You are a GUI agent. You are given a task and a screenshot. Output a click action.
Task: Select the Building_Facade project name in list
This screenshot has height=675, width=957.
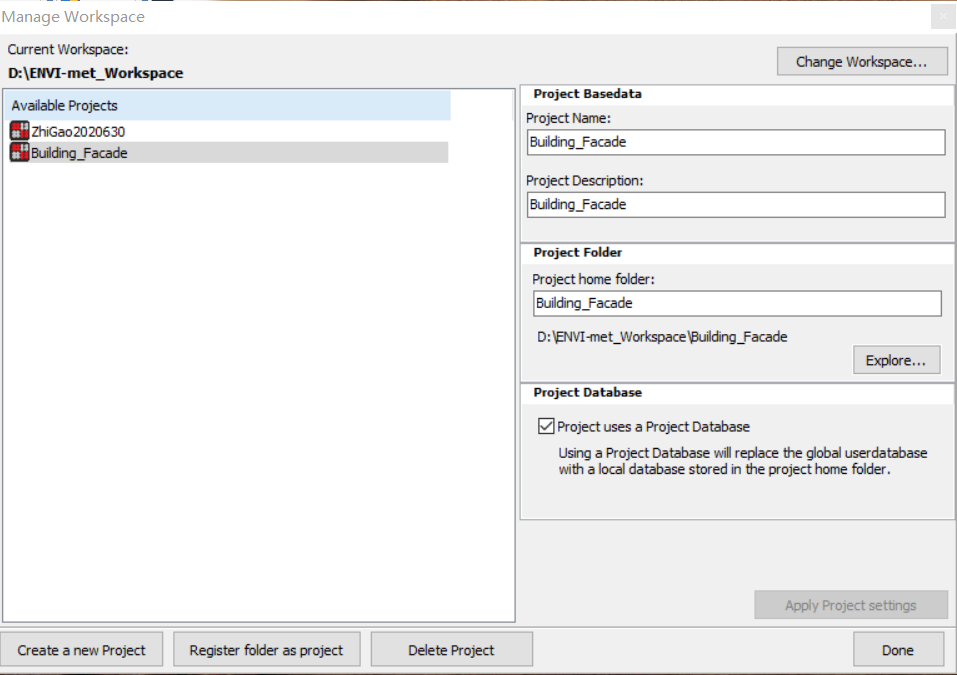[79, 153]
